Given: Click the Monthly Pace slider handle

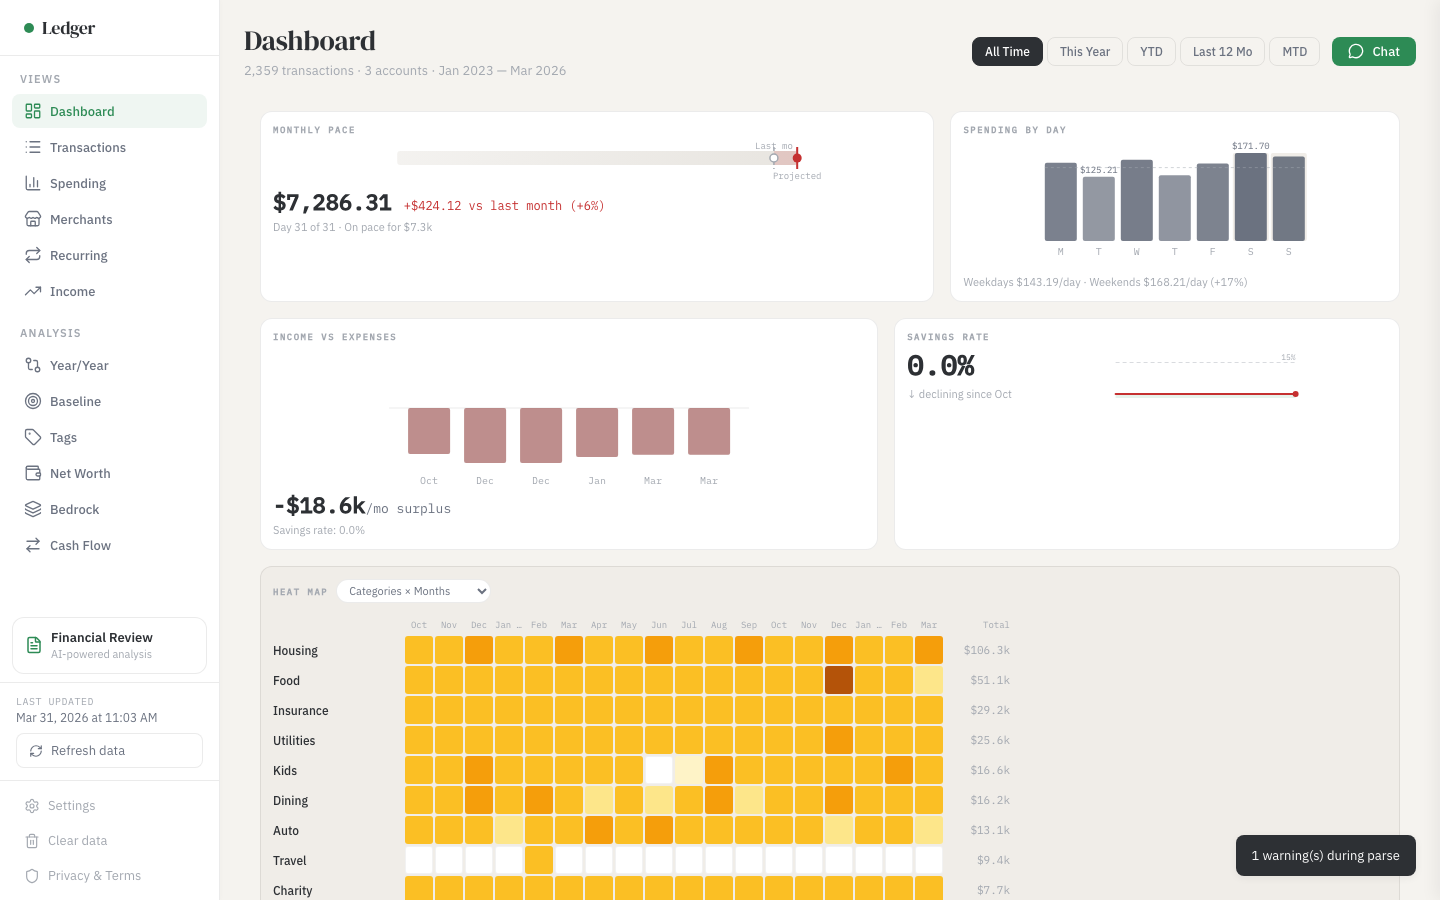Looking at the screenshot, I should click(x=774, y=158).
